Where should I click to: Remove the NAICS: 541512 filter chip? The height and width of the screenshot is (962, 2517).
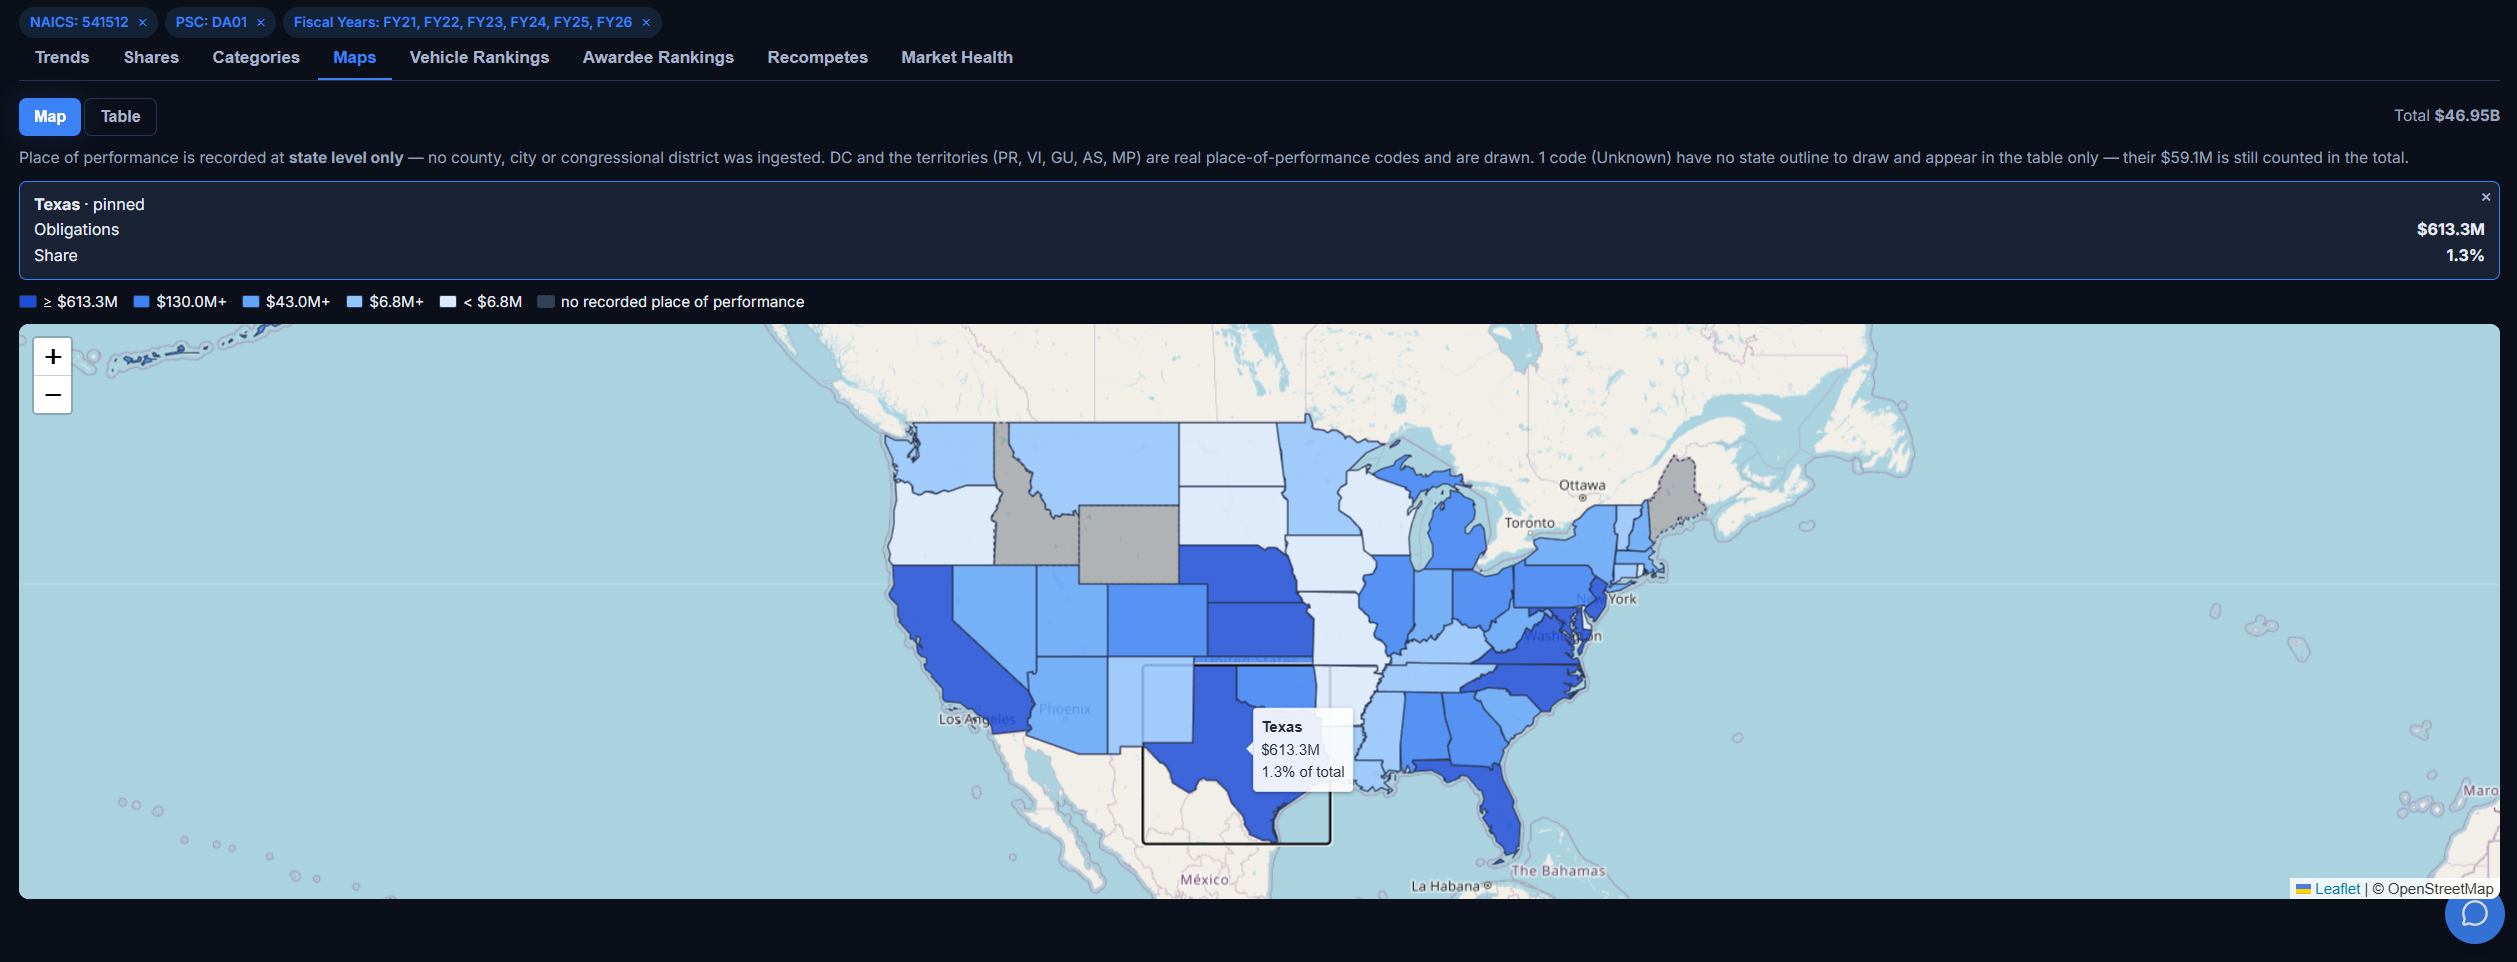click(142, 22)
